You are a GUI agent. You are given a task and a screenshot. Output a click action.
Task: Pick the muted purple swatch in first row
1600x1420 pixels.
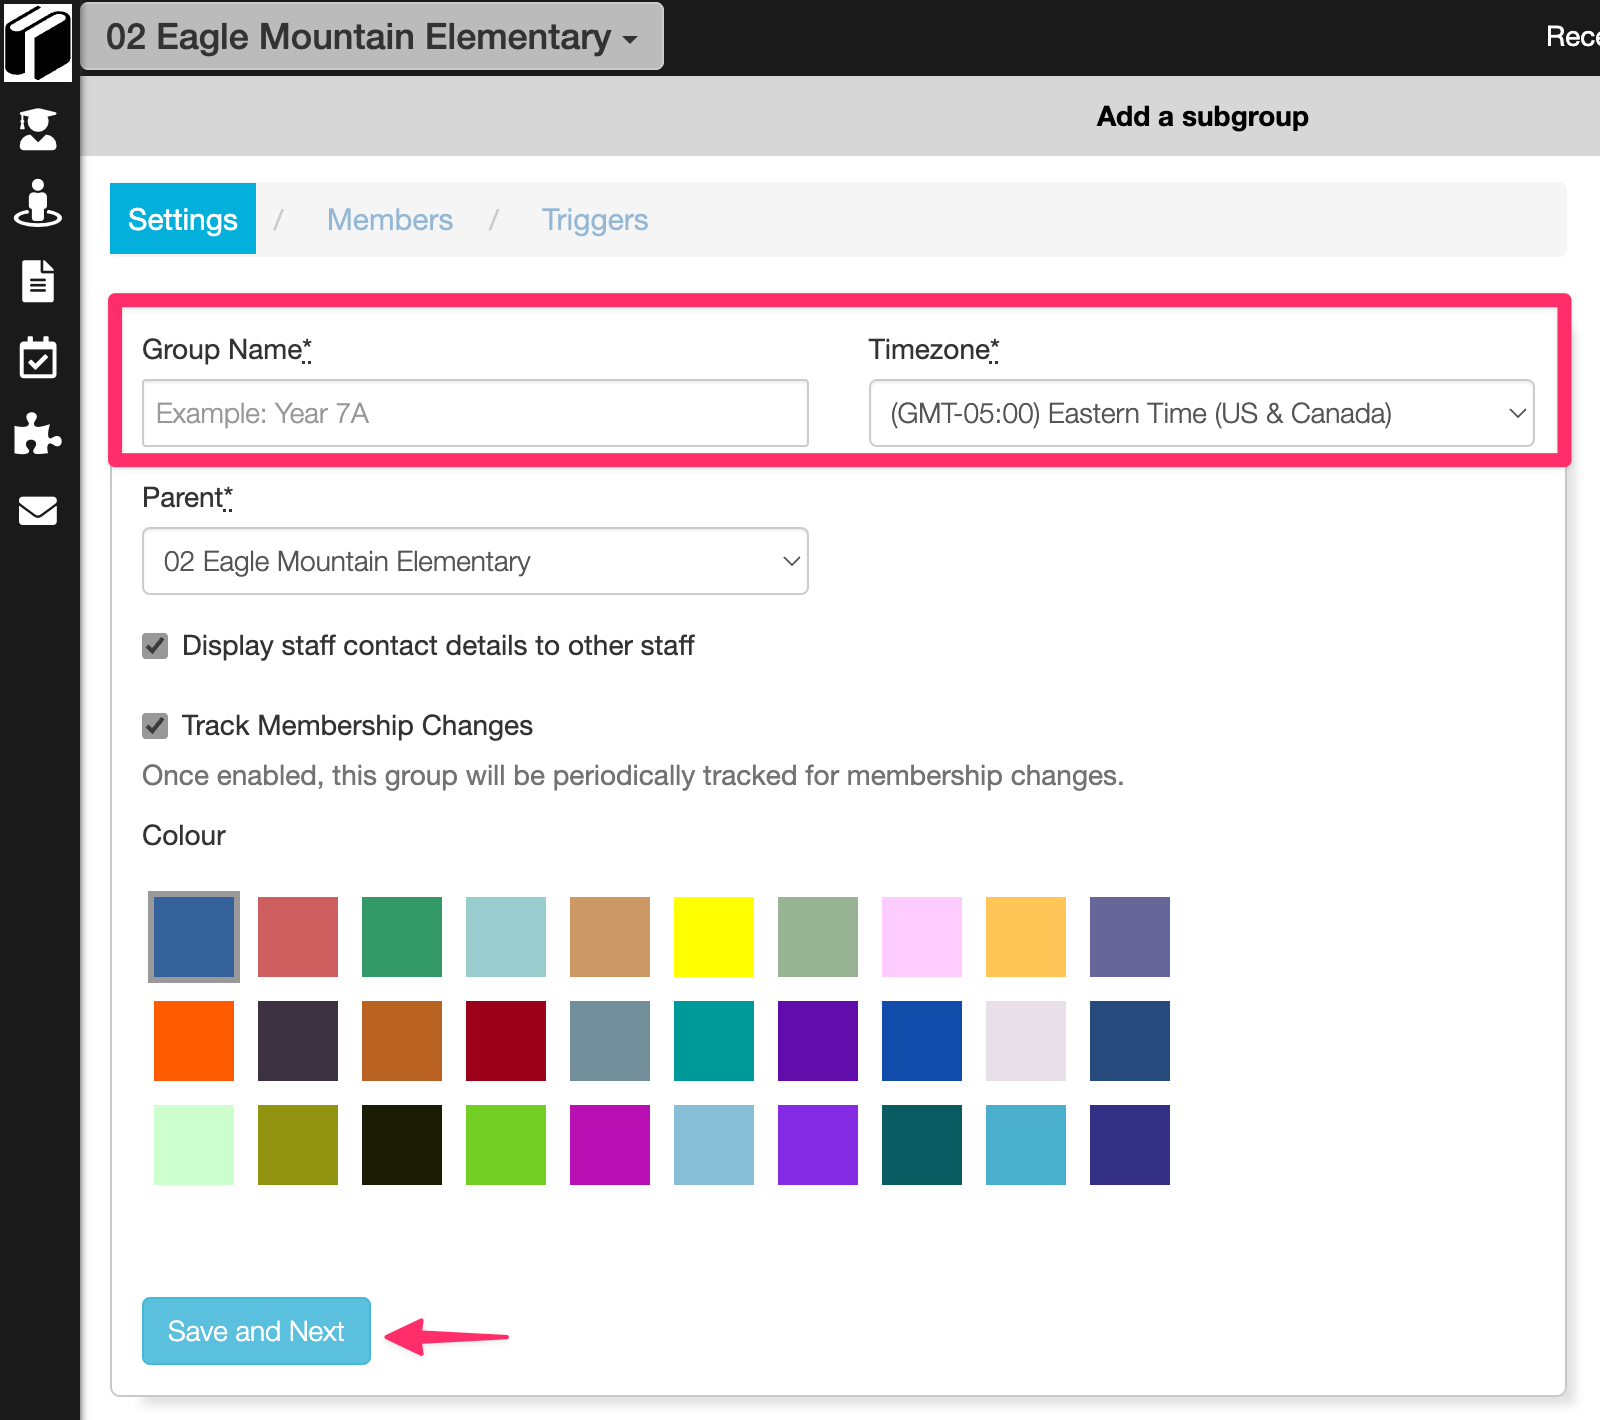1130,937
